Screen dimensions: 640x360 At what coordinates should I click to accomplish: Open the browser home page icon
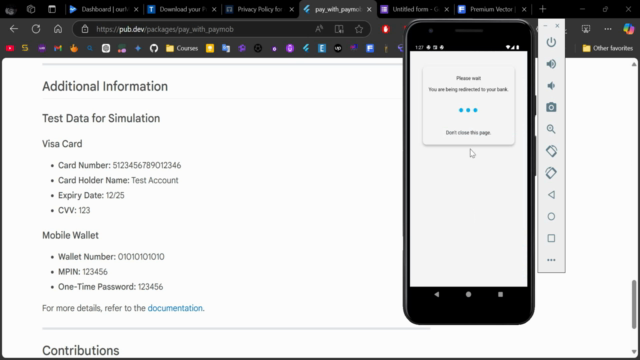[58, 29]
